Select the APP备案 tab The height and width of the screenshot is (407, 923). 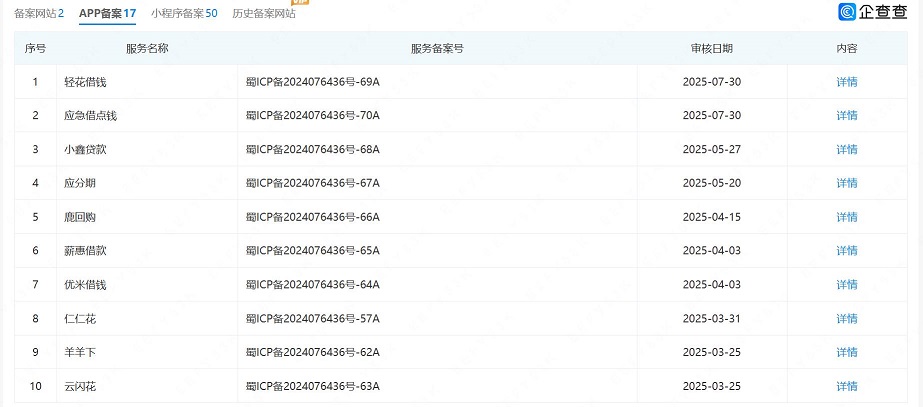[x=108, y=14]
